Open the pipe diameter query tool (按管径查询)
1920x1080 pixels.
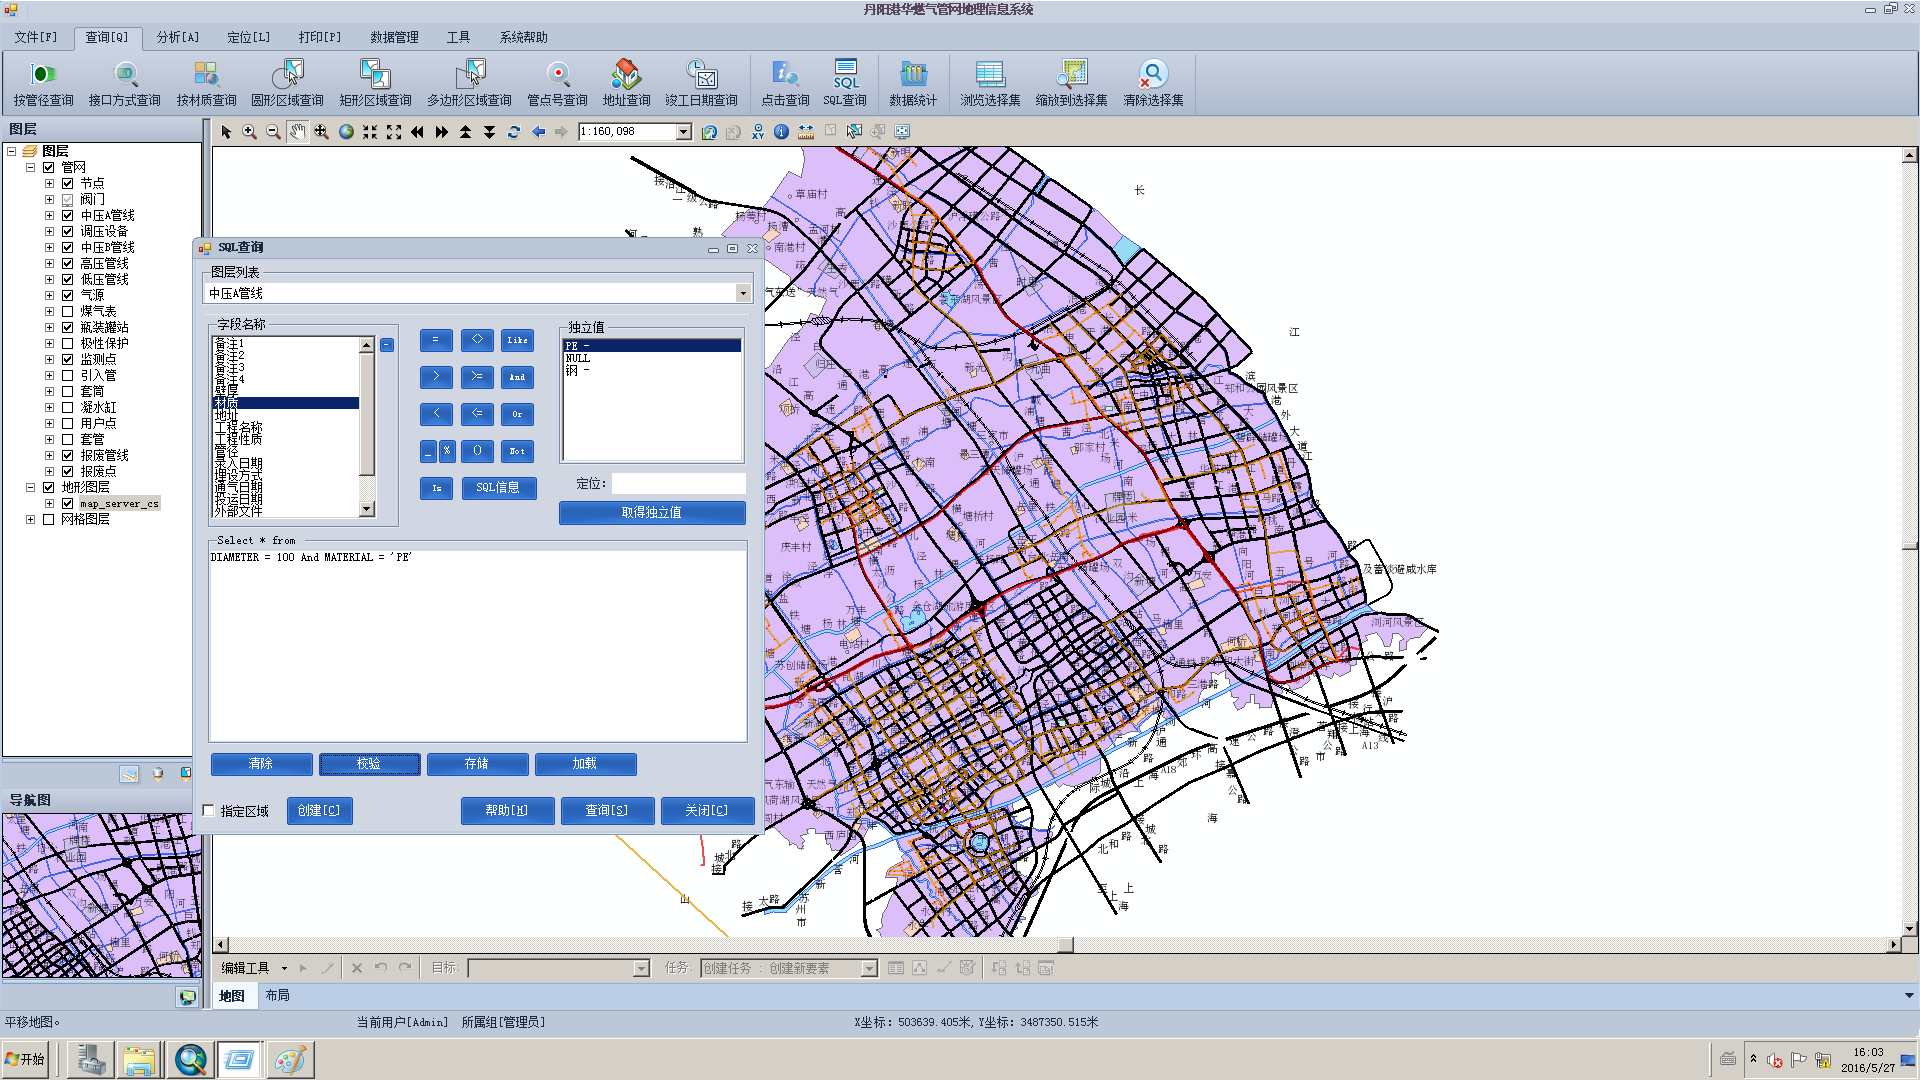[x=43, y=83]
